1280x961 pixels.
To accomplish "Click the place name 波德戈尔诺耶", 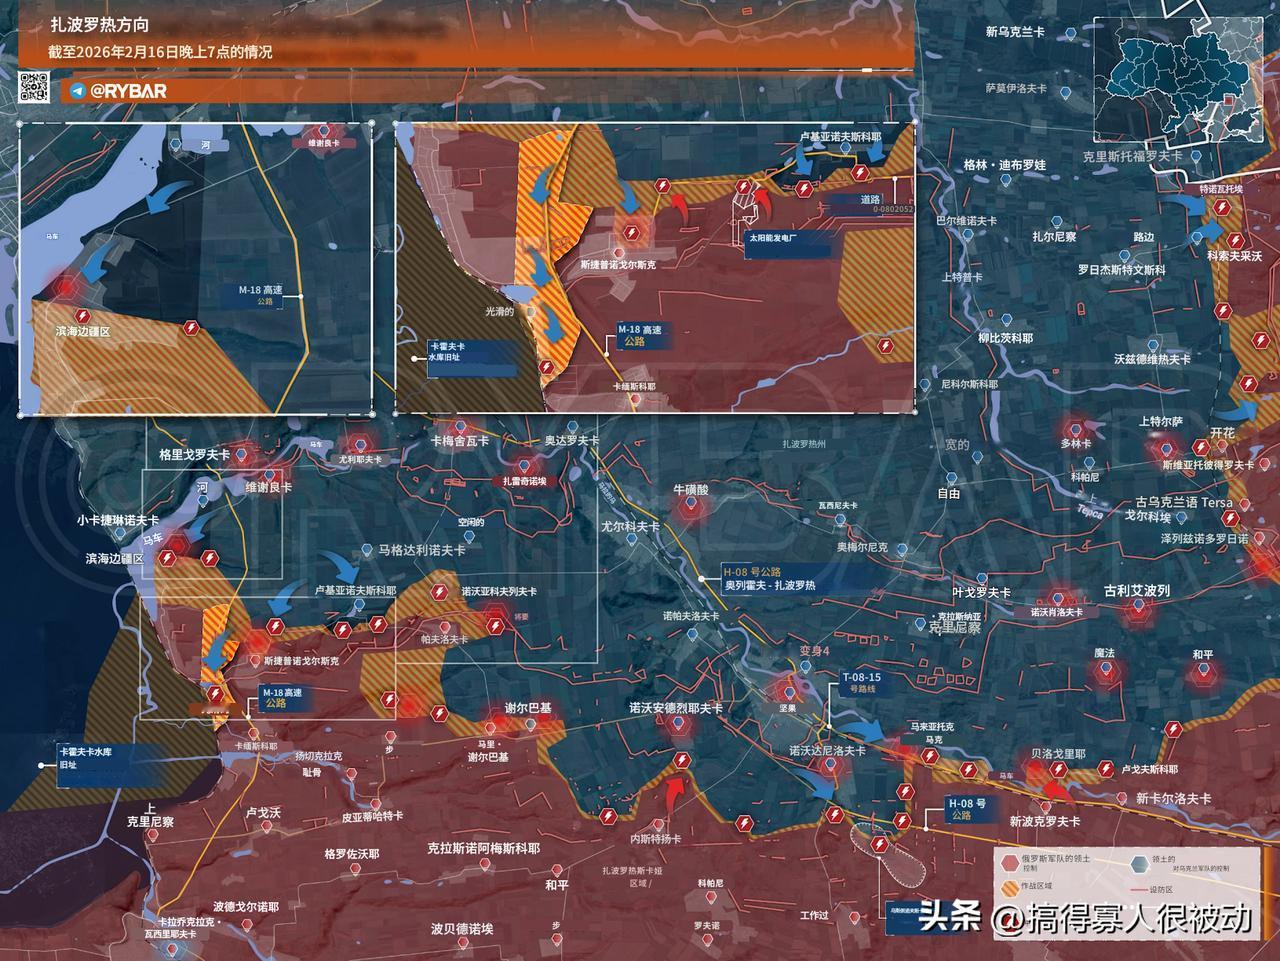I will click(x=246, y=907).
